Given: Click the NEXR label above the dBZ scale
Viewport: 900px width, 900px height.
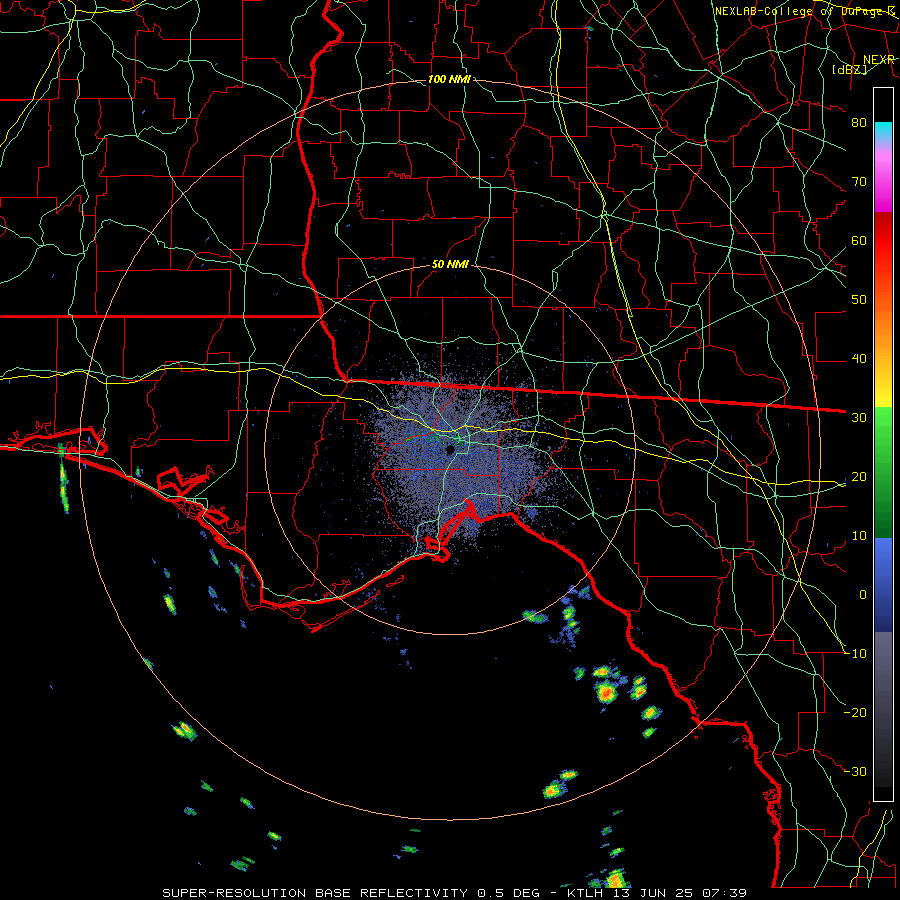Looking at the screenshot, I should tap(879, 60).
